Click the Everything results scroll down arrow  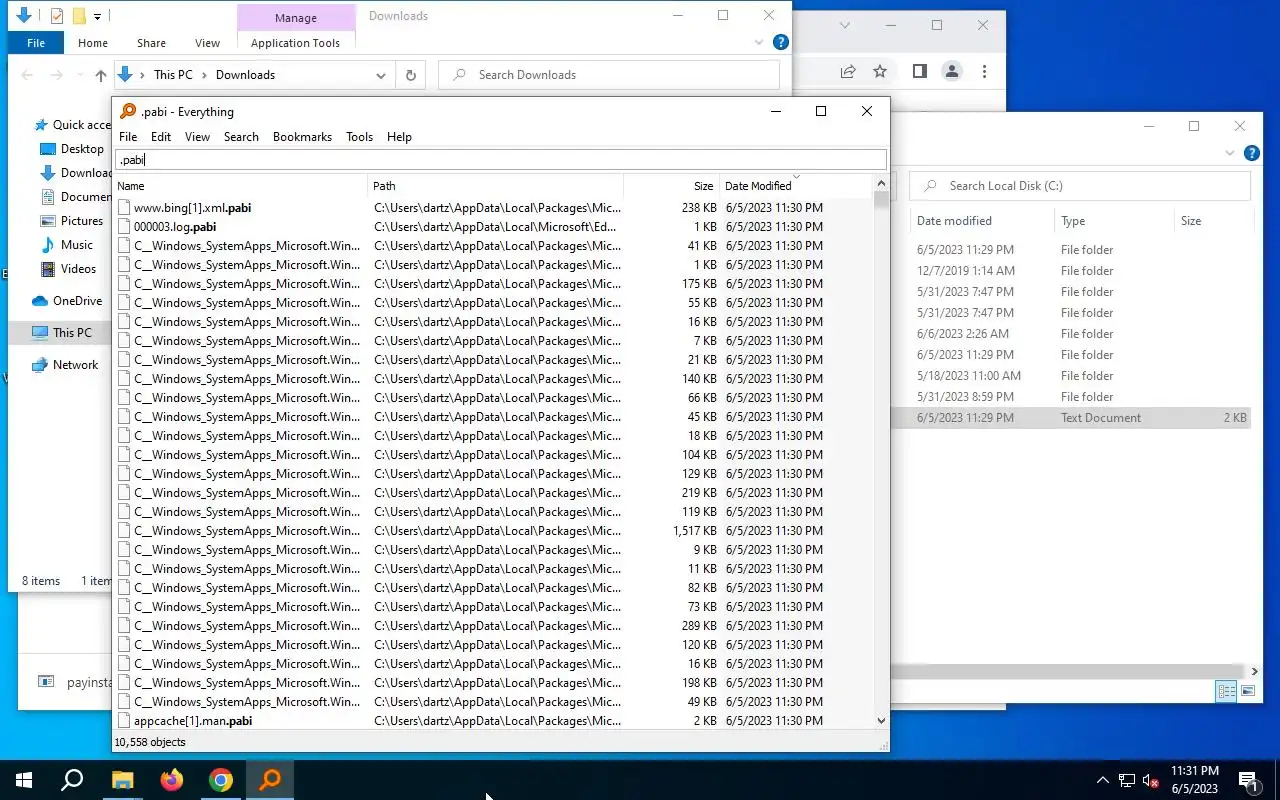[x=881, y=720]
